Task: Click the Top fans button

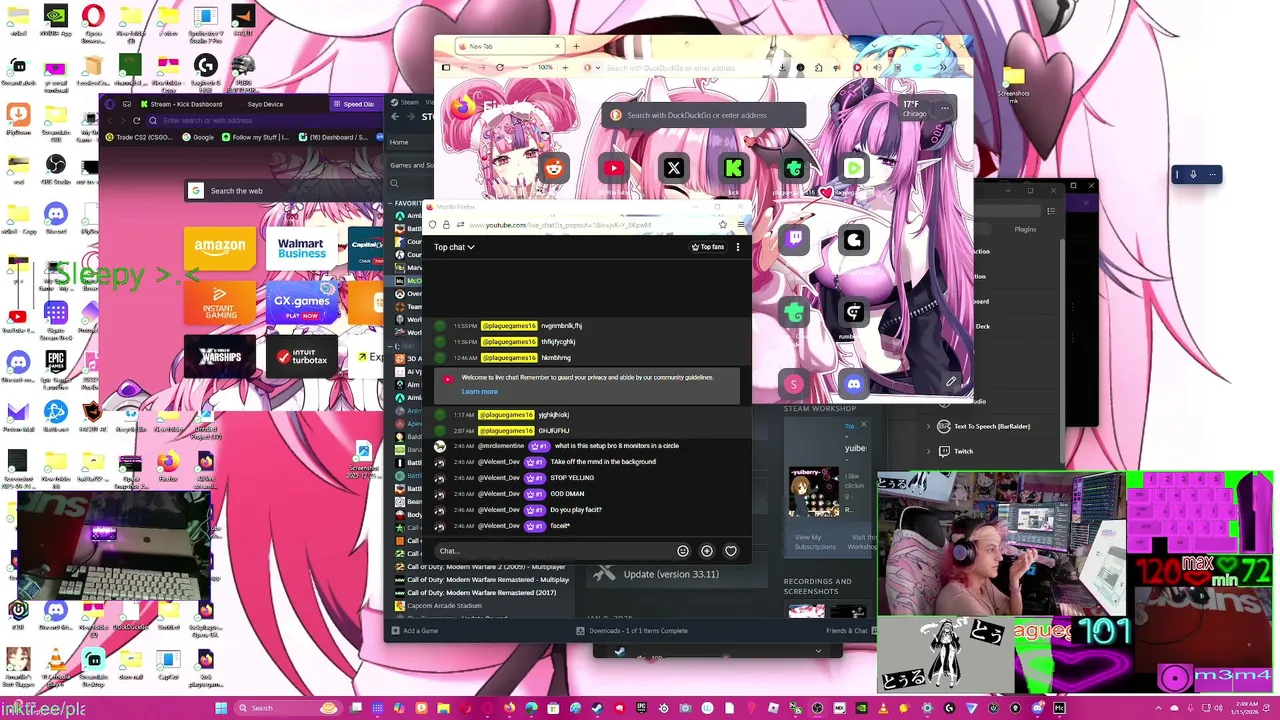Action: click(708, 247)
